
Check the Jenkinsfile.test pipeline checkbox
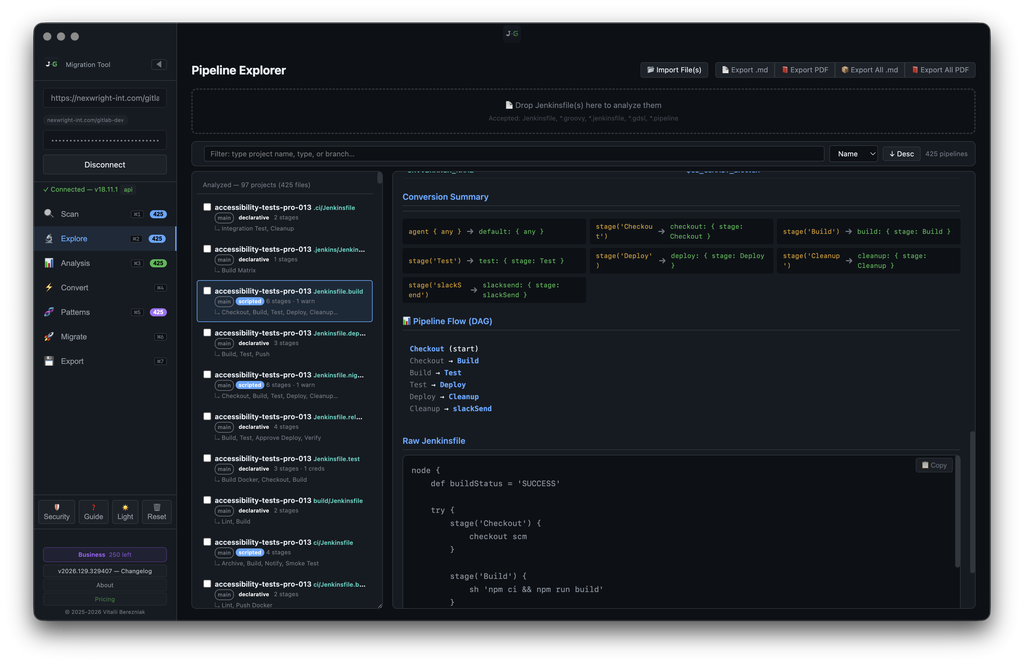[207, 458]
